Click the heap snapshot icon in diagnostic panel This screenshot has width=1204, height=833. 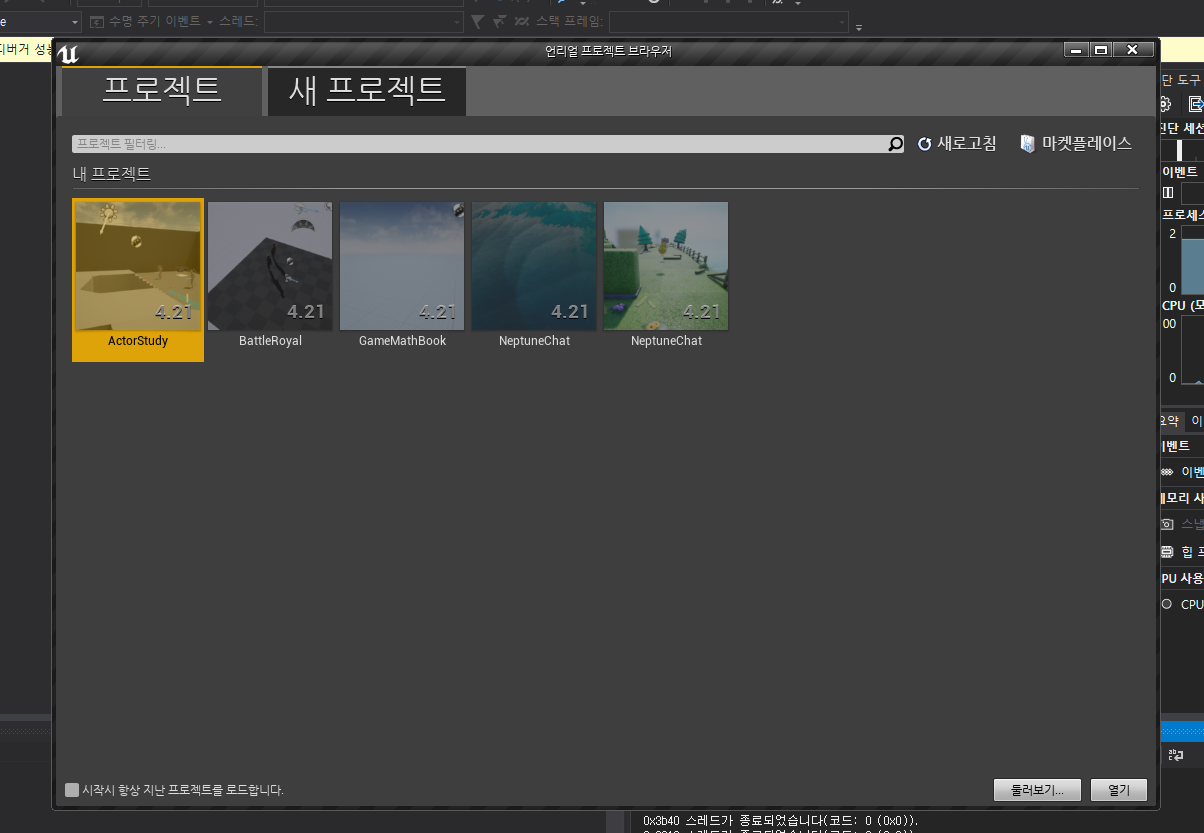click(x=1166, y=551)
